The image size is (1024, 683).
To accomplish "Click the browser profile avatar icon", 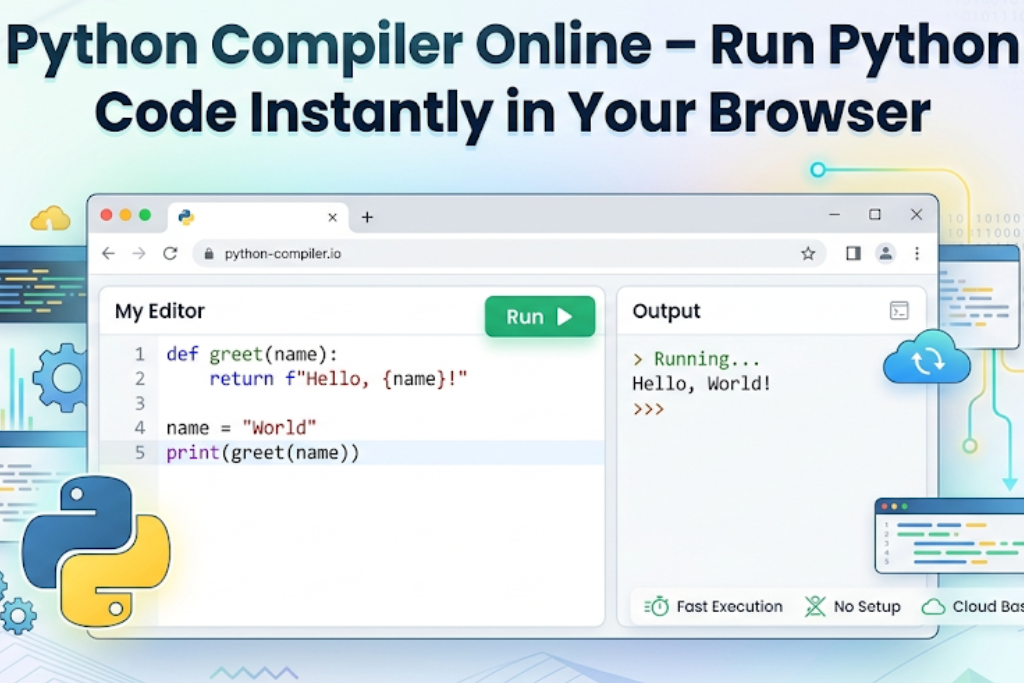I will click(886, 254).
